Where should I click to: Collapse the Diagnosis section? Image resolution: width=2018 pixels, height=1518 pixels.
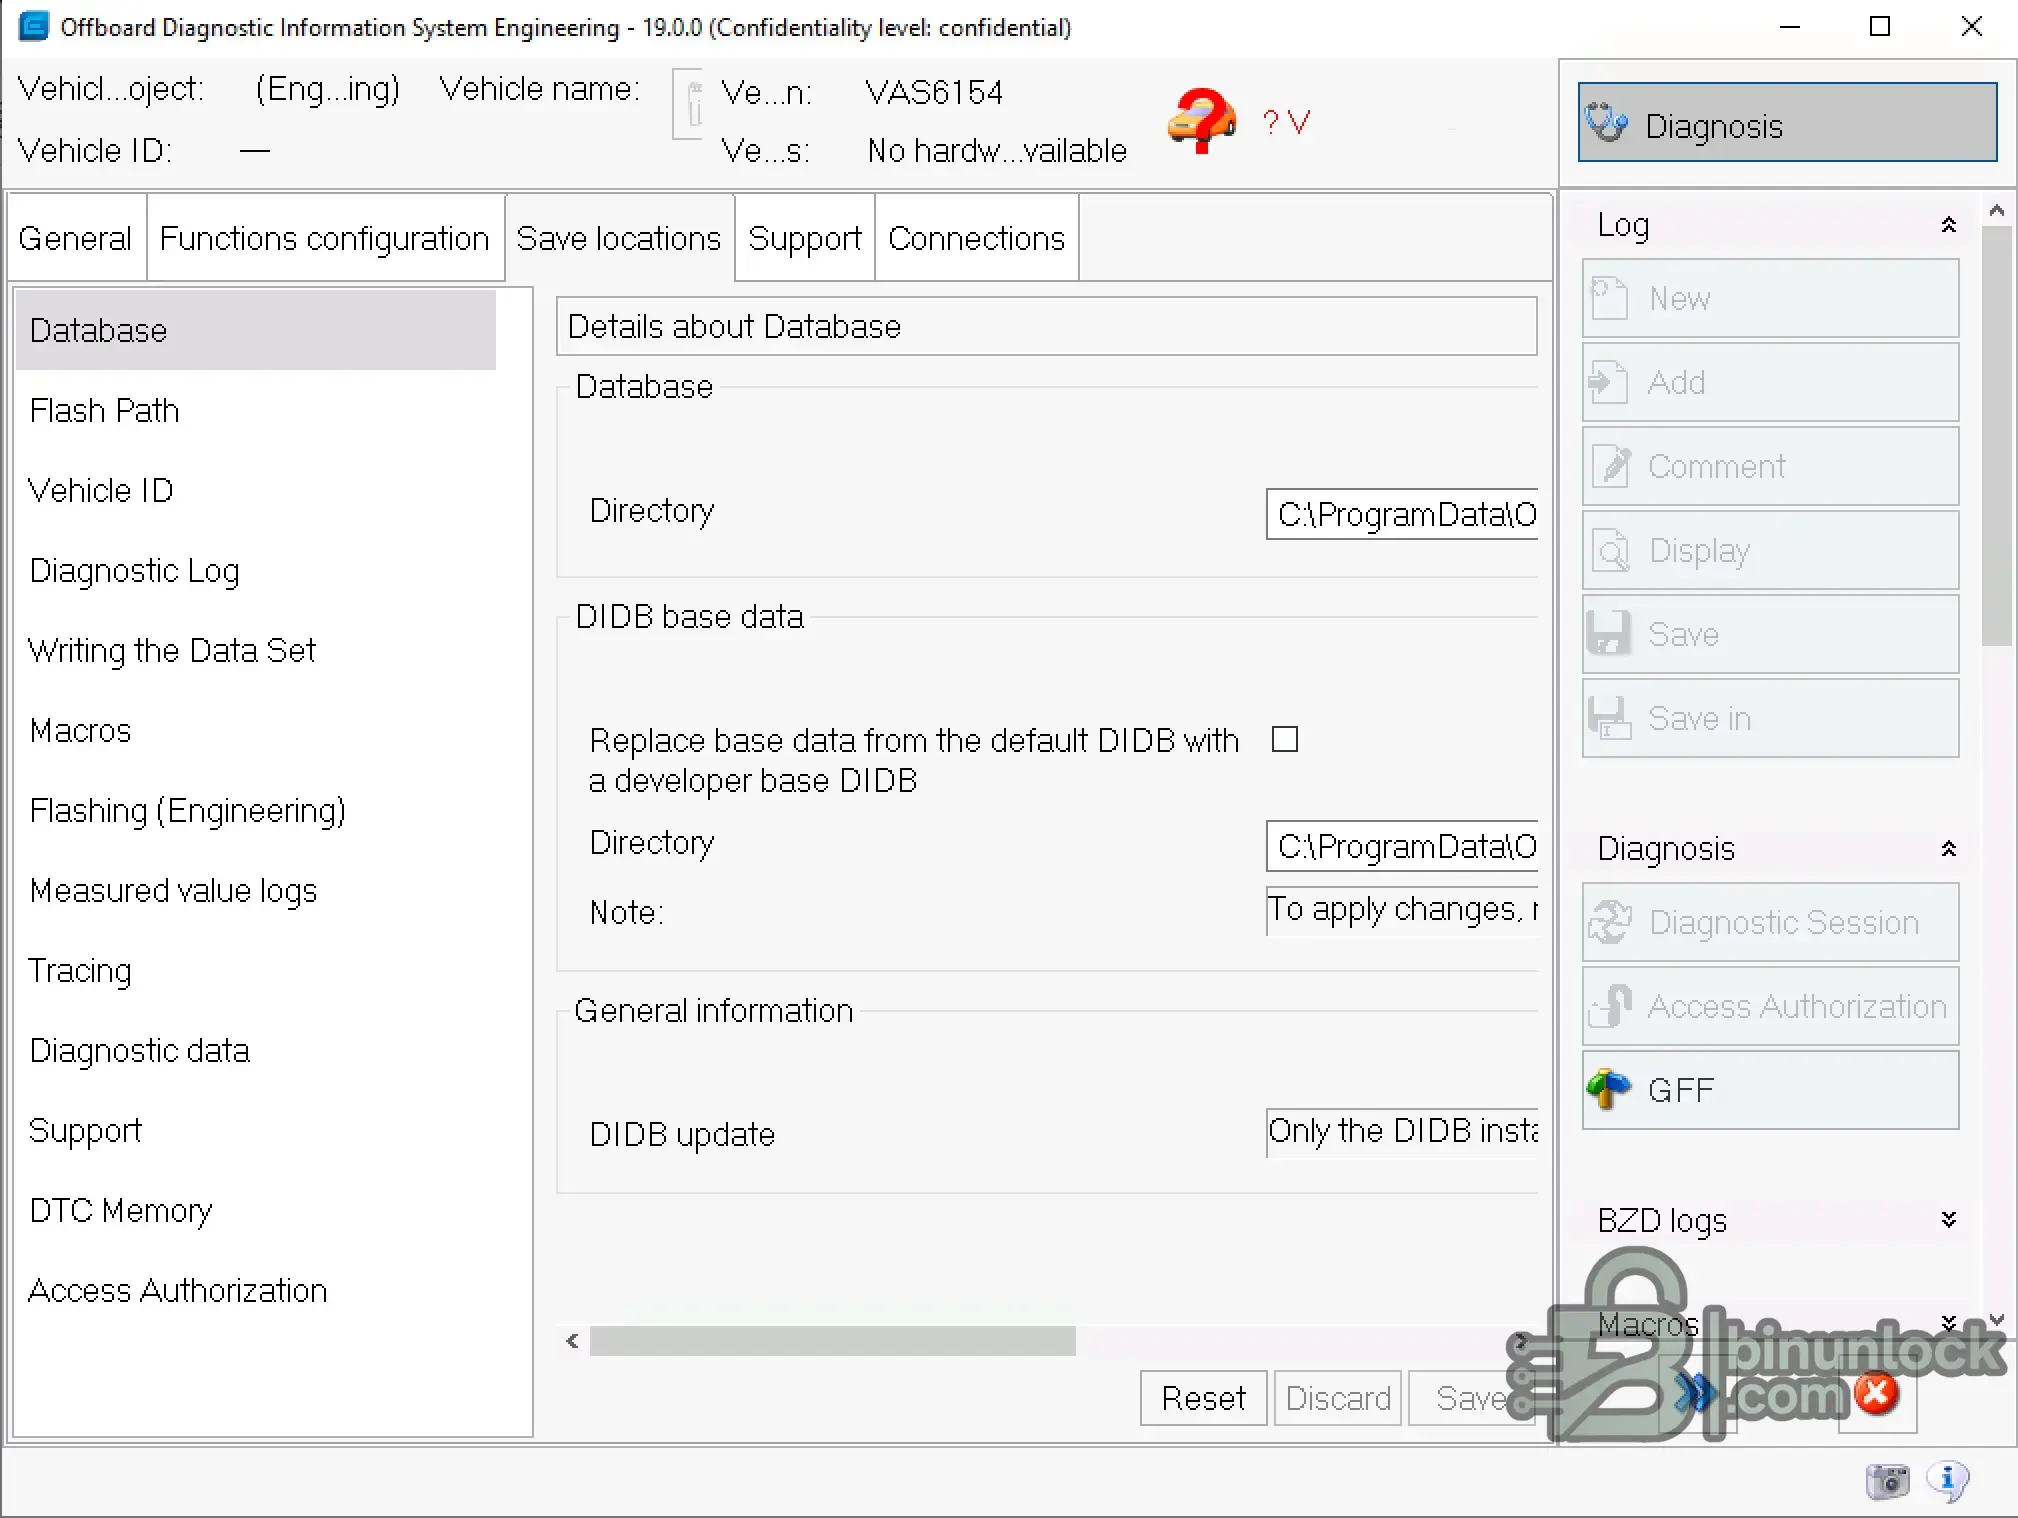click(1948, 849)
